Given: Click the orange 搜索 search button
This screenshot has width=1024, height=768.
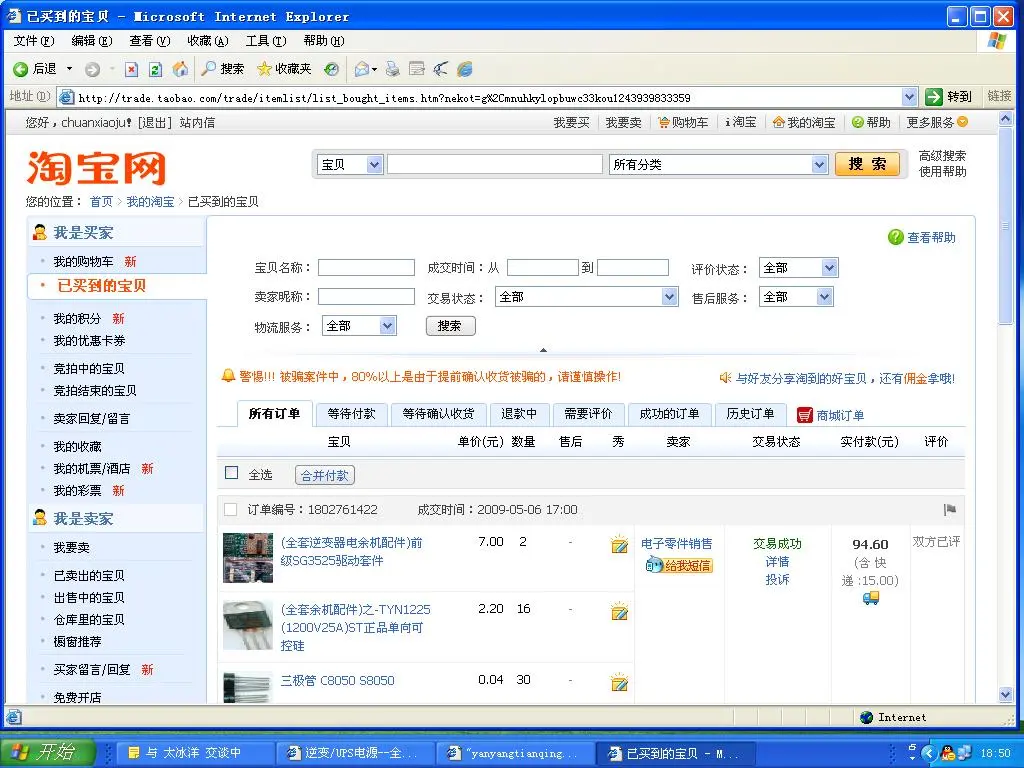Looking at the screenshot, I should coord(867,164).
